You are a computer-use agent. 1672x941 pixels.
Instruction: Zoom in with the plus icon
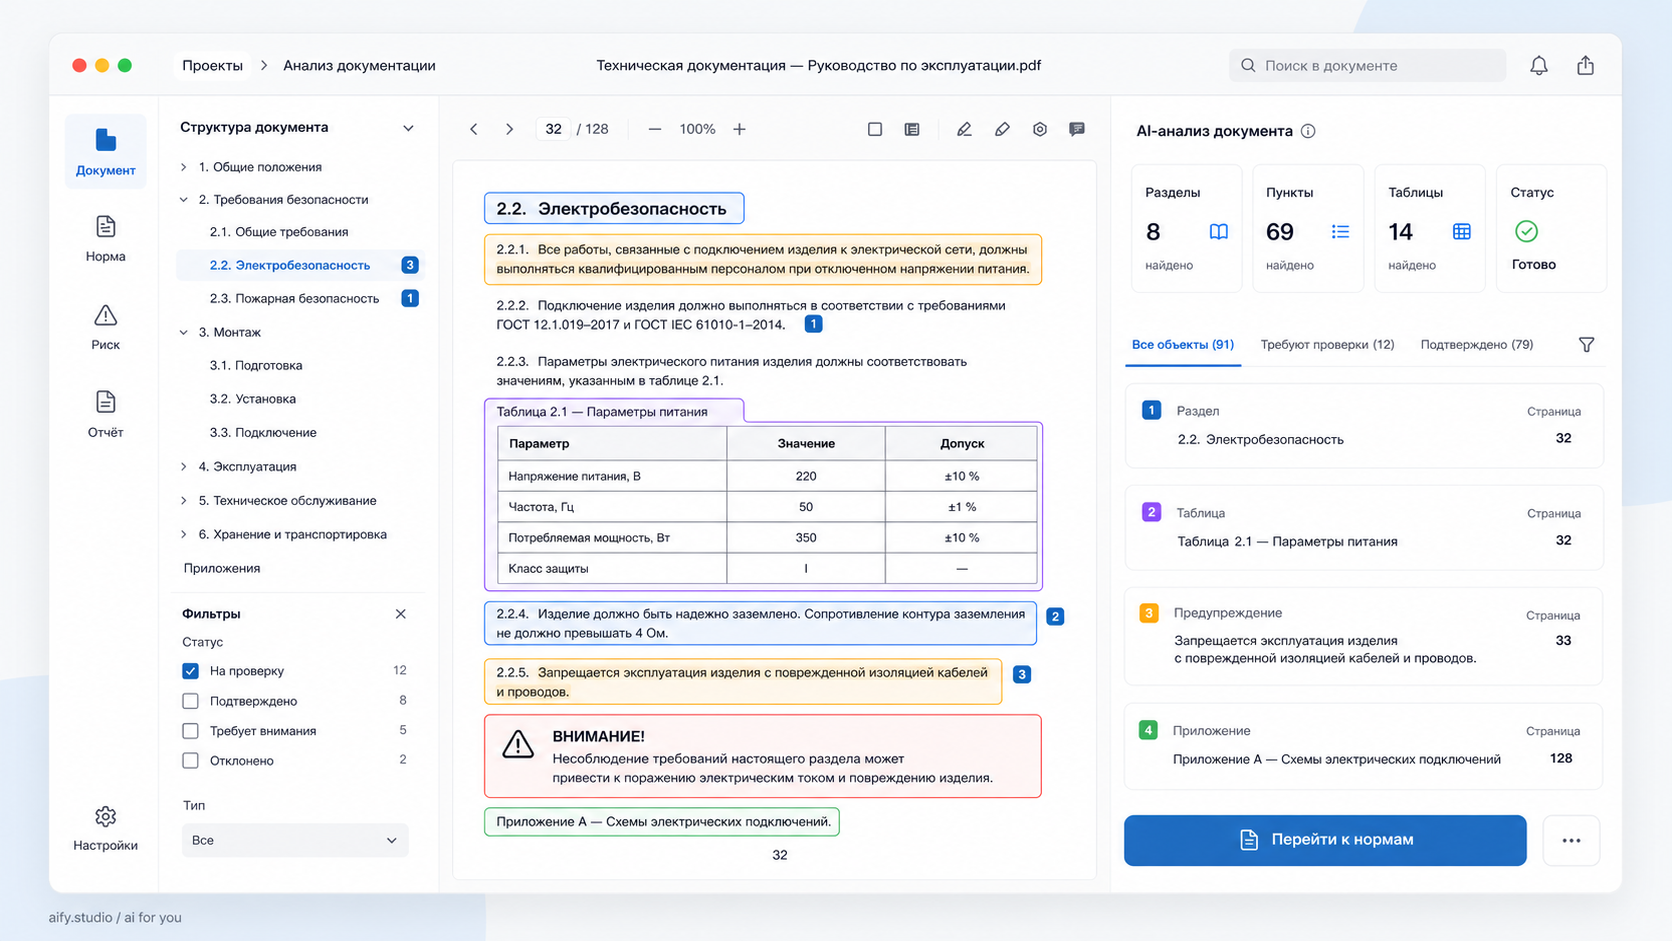click(739, 129)
